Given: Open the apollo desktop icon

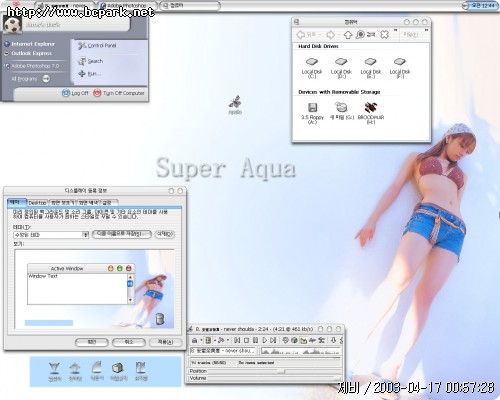Looking at the screenshot, I should 235,105.
